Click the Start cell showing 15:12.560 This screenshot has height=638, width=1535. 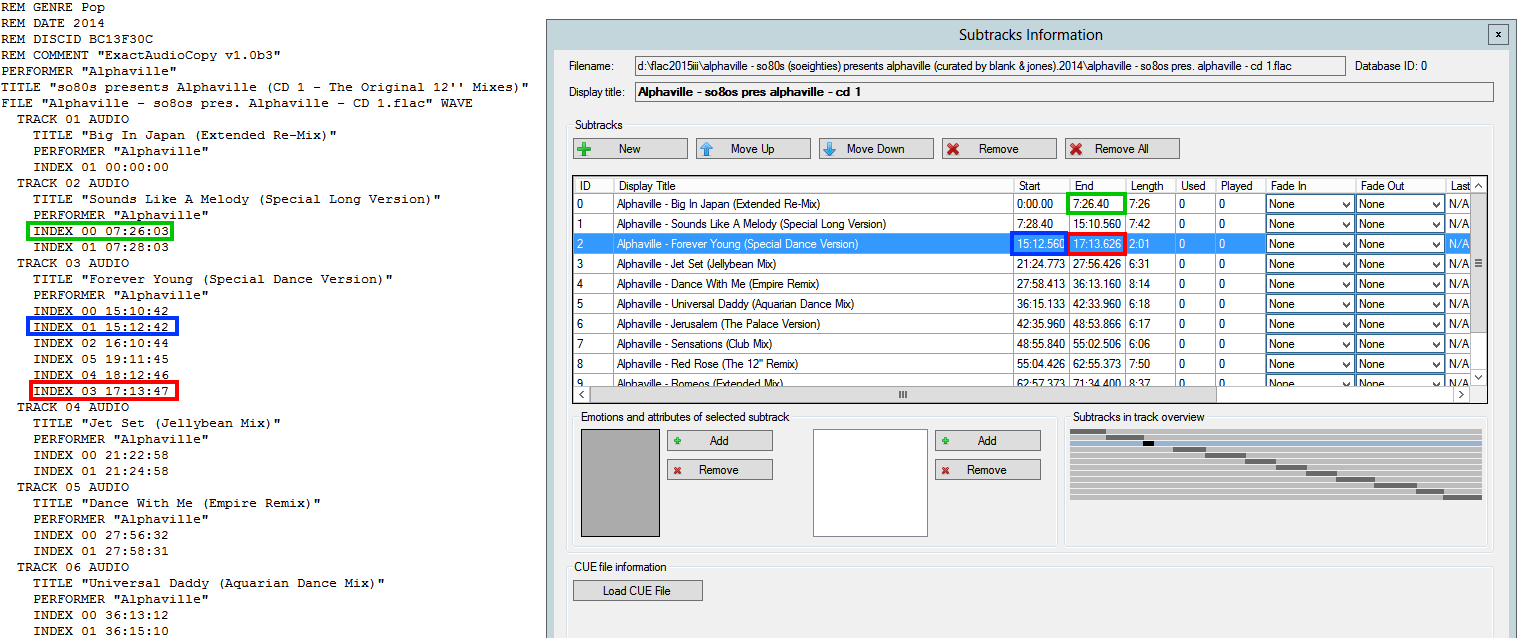point(1040,244)
